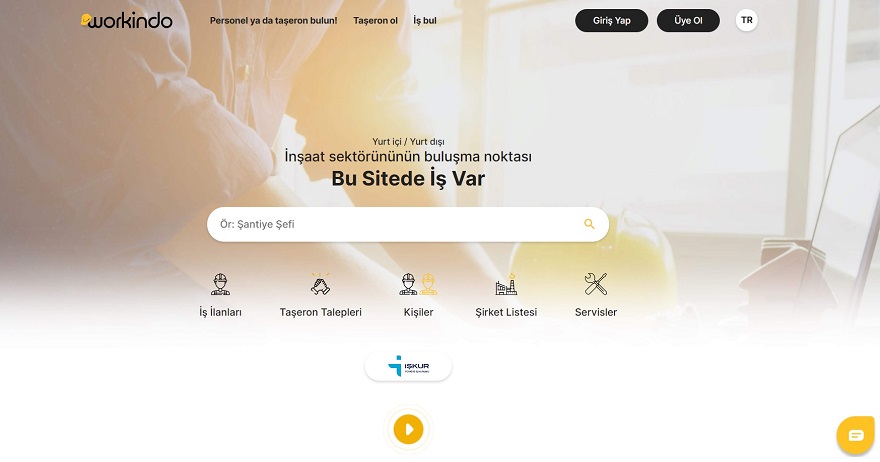Open Taşeron Talepleri handshake icon
This screenshot has height=462, width=880.
pyautogui.click(x=320, y=284)
